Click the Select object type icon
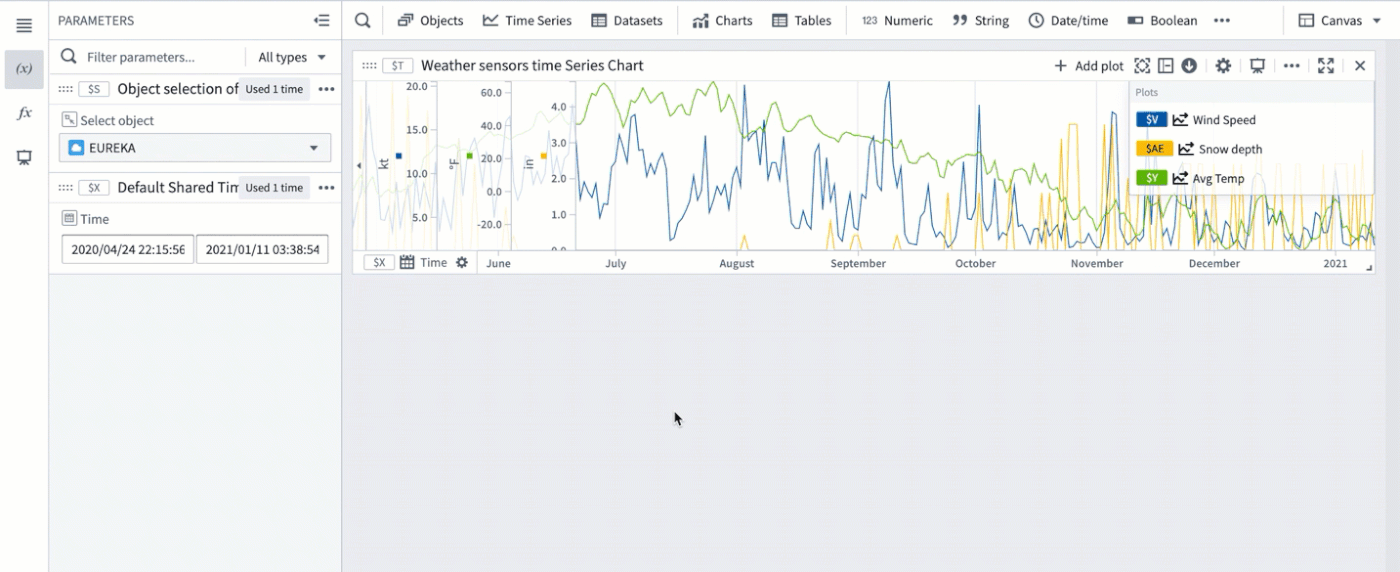This screenshot has width=1400, height=572. (x=69, y=120)
